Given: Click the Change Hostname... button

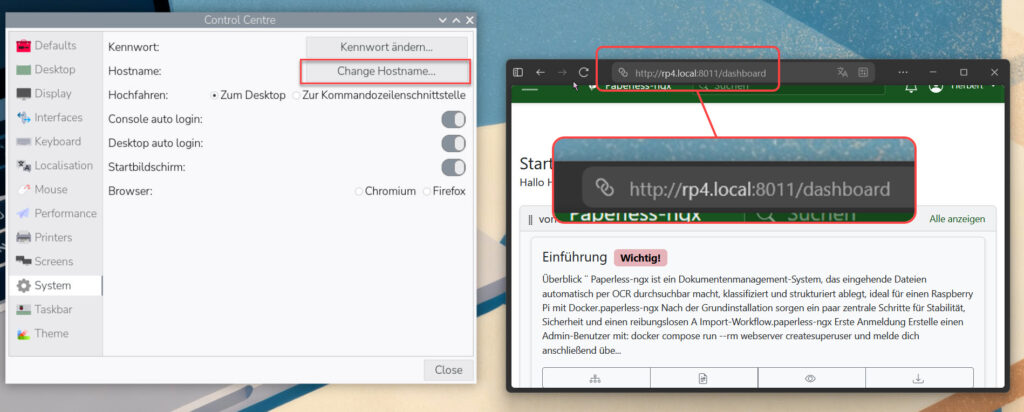Looking at the screenshot, I should tap(386, 72).
